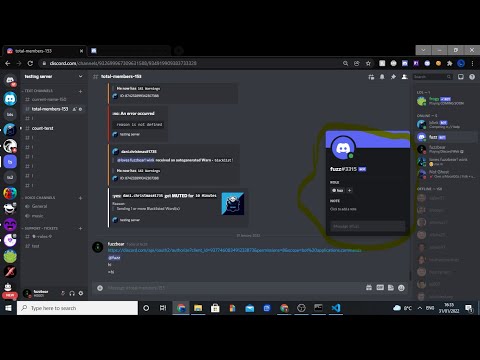Open the troll face server icon
480x360 pixels.
point(10,209)
